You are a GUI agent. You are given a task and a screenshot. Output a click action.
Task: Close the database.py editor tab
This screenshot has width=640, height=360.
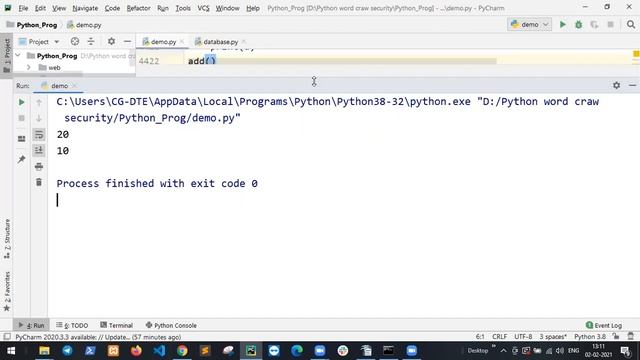click(x=244, y=42)
